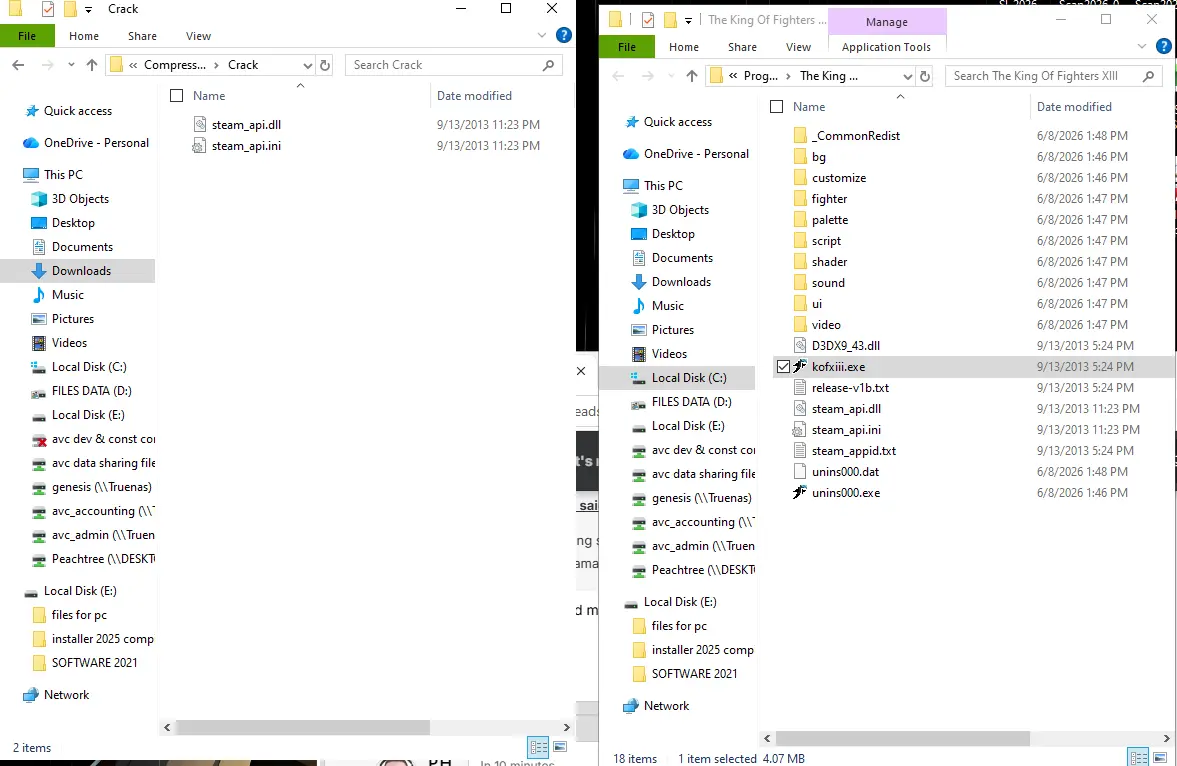
Task: Select the steam_appid.txt file
Action: 853,451
